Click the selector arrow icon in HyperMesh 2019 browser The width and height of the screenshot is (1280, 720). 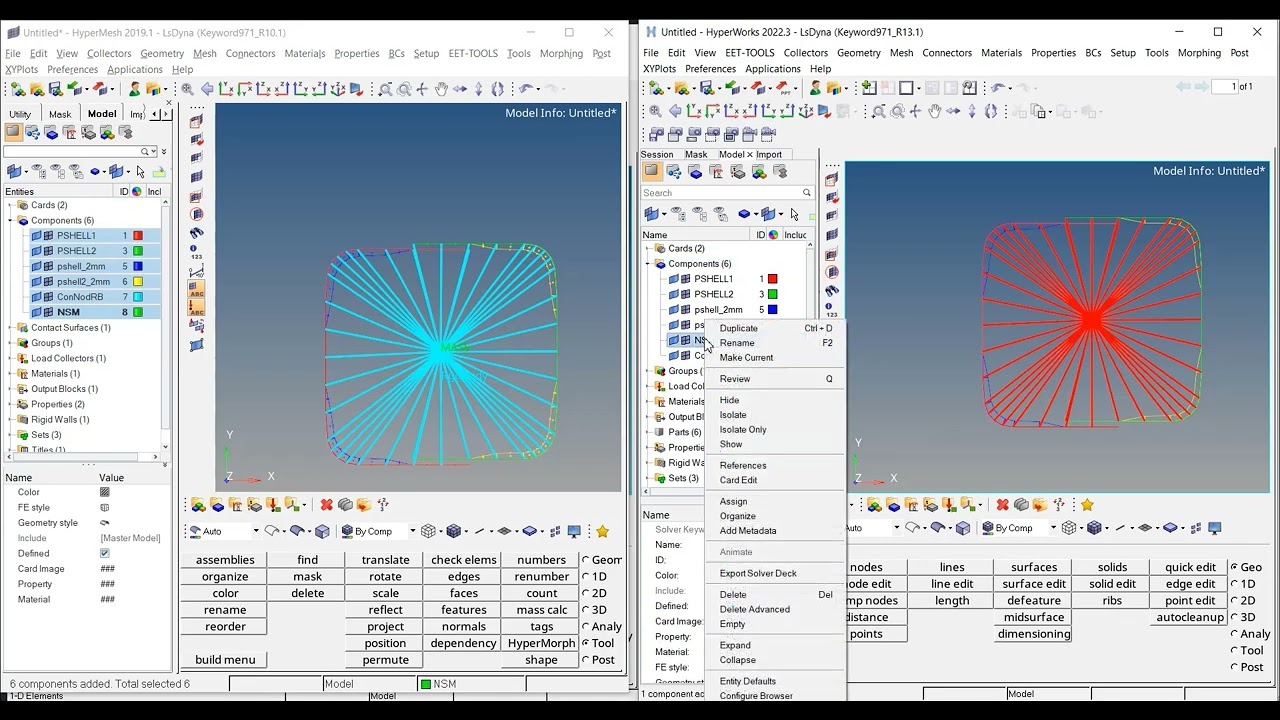[x=140, y=172]
